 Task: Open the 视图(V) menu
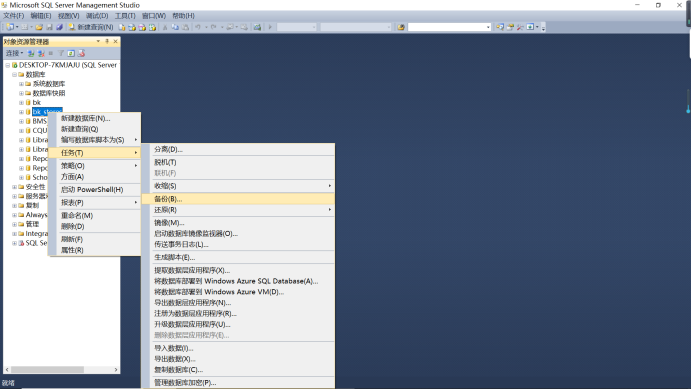[68, 16]
